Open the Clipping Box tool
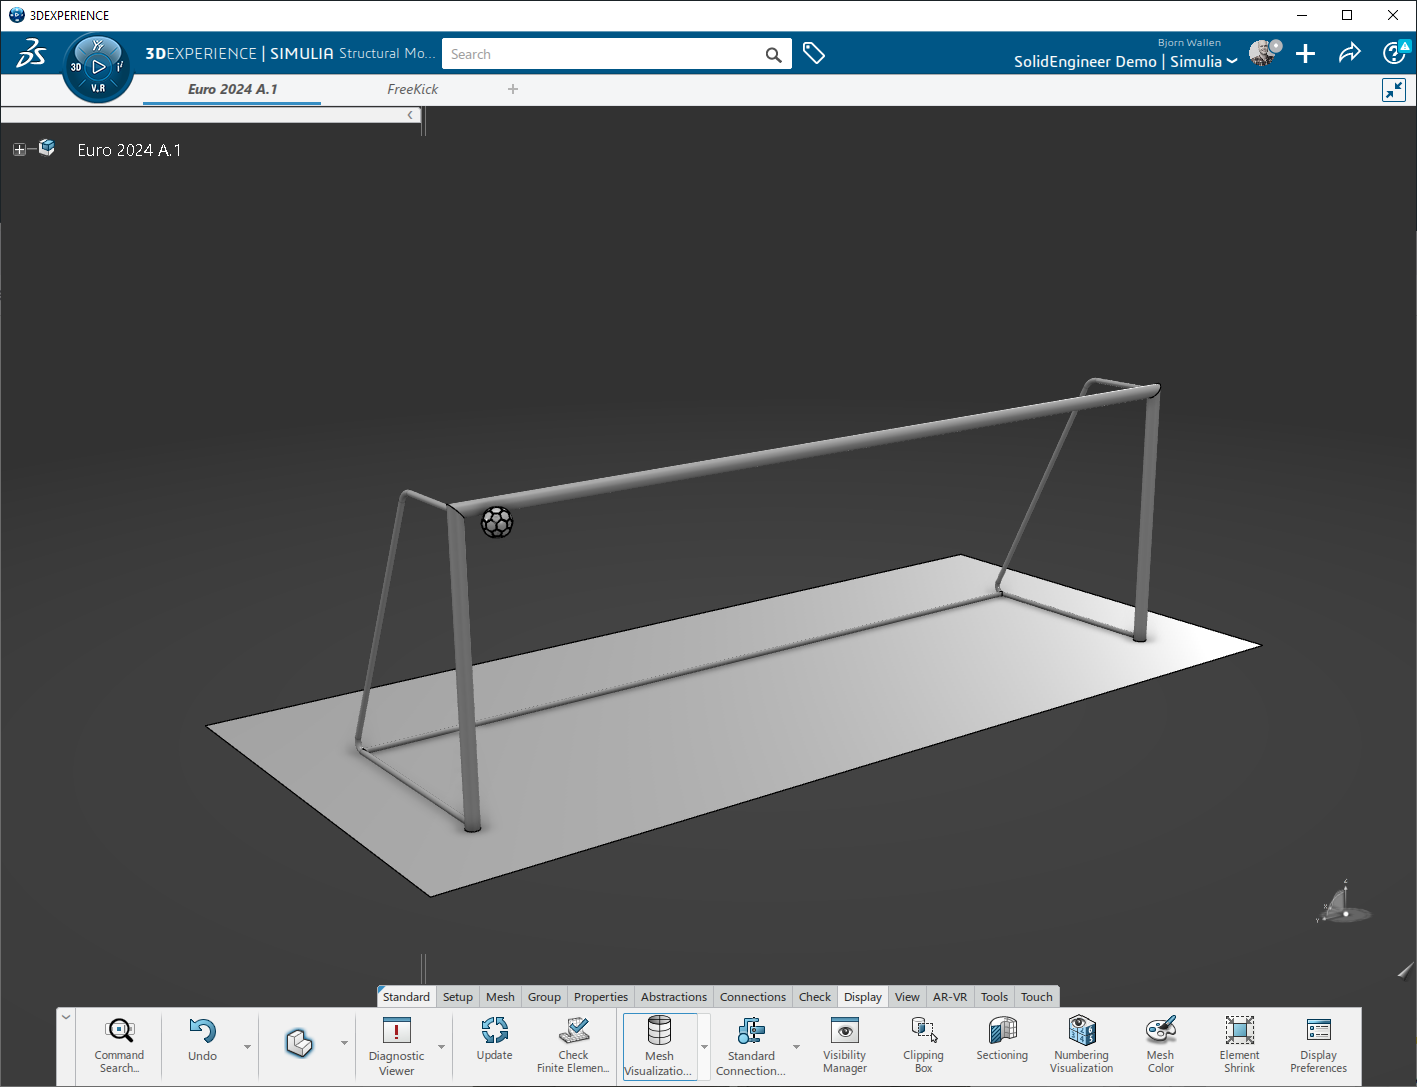The height and width of the screenshot is (1087, 1417). [923, 1045]
